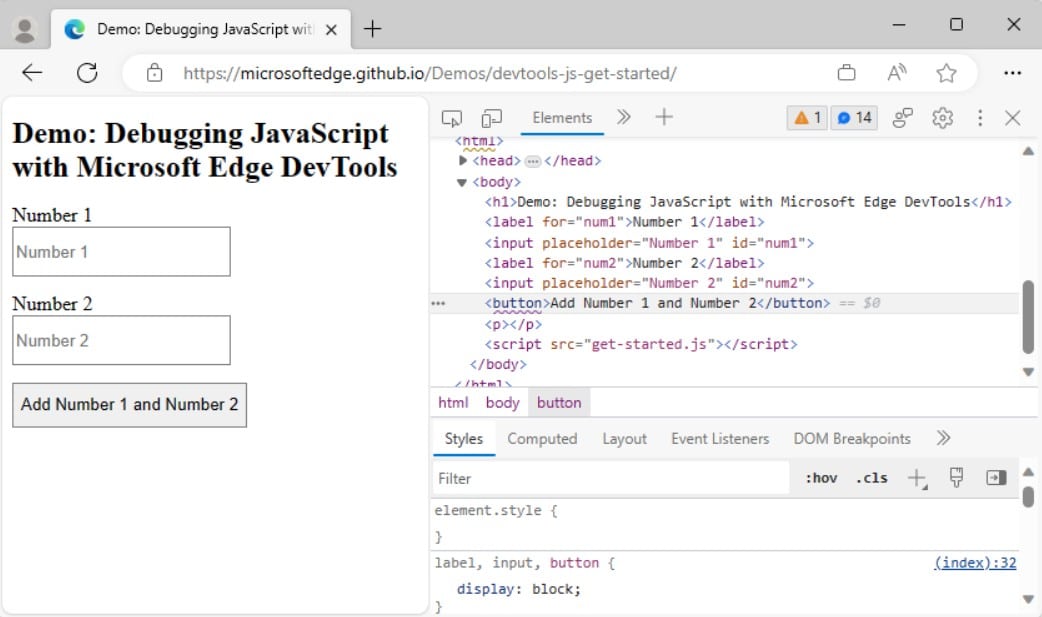The height and width of the screenshot is (617, 1042).
Task: Add a tool with DevTools plus icon
Action: click(663, 118)
